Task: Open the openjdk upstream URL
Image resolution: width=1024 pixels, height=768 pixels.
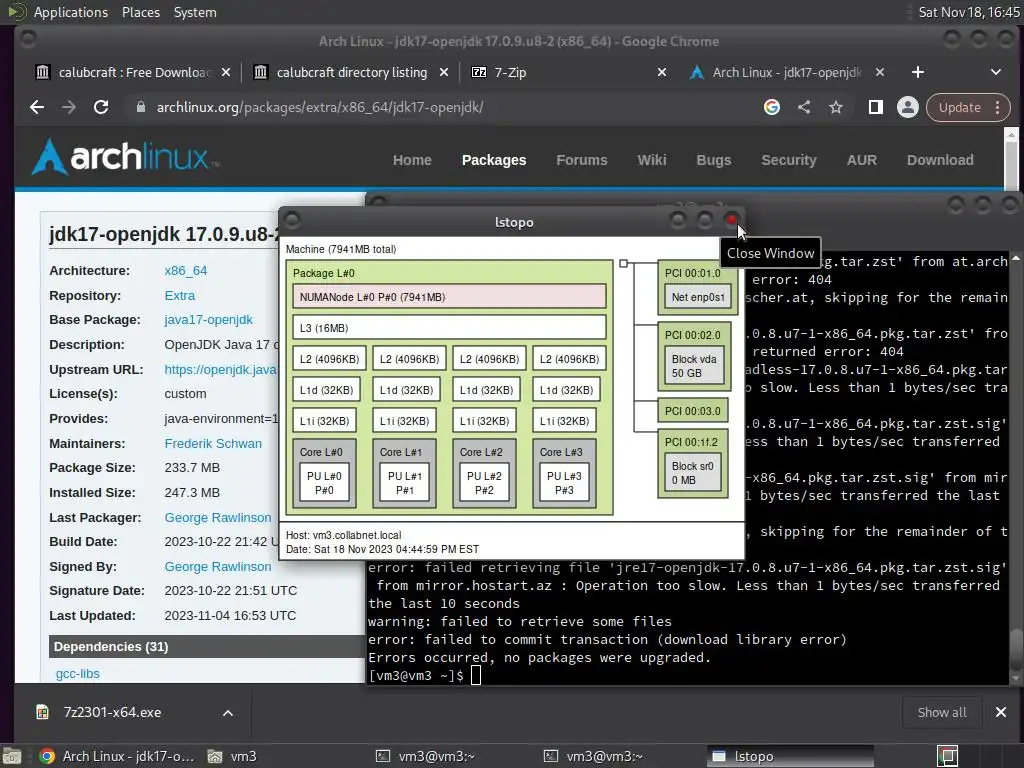Action: (x=221, y=370)
